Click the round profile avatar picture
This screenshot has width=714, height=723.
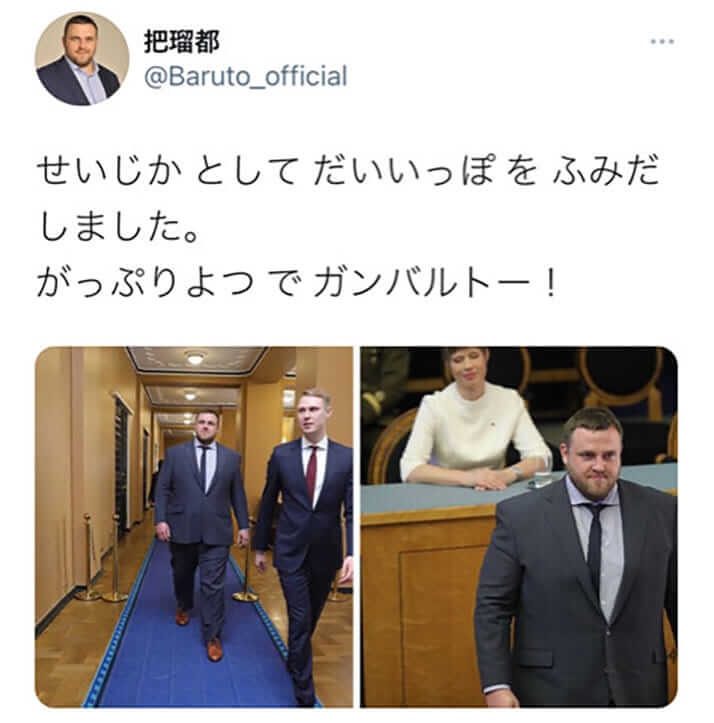click(x=82, y=59)
